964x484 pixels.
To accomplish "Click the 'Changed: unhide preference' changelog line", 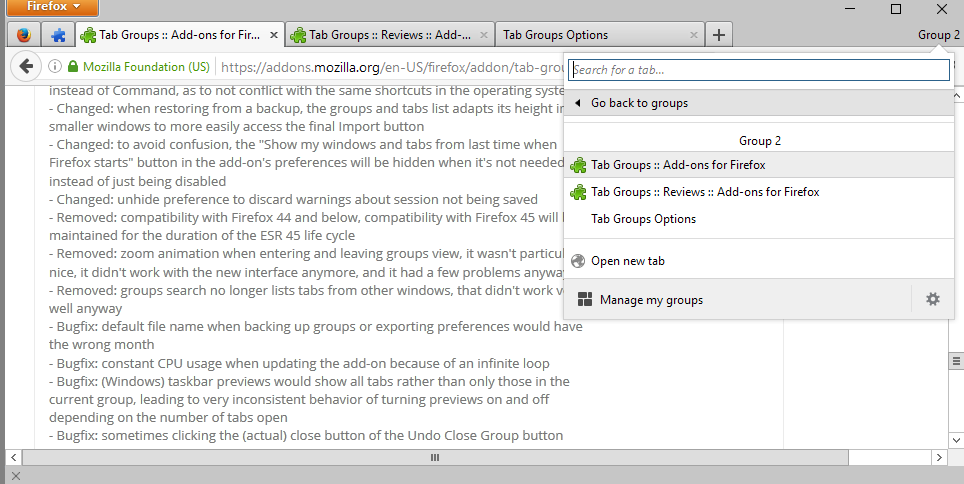I will (293, 199).
